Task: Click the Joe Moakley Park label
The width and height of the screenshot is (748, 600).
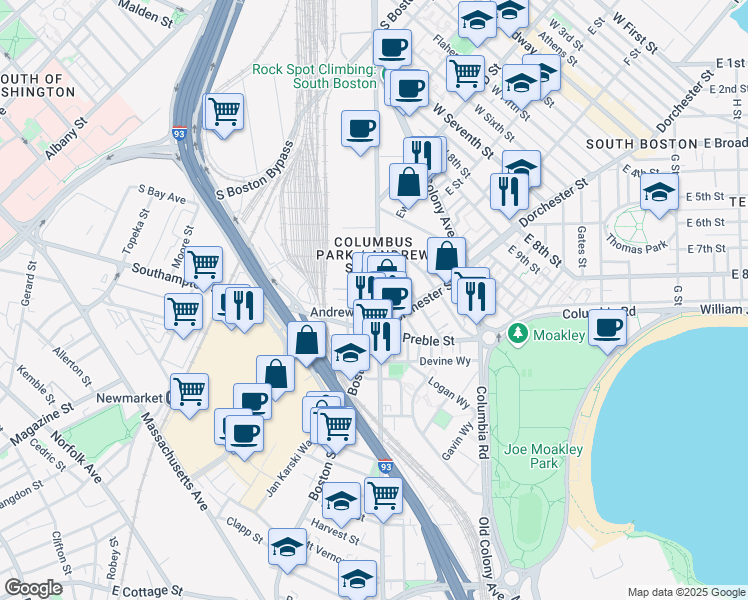Action: tap(544, 456)
